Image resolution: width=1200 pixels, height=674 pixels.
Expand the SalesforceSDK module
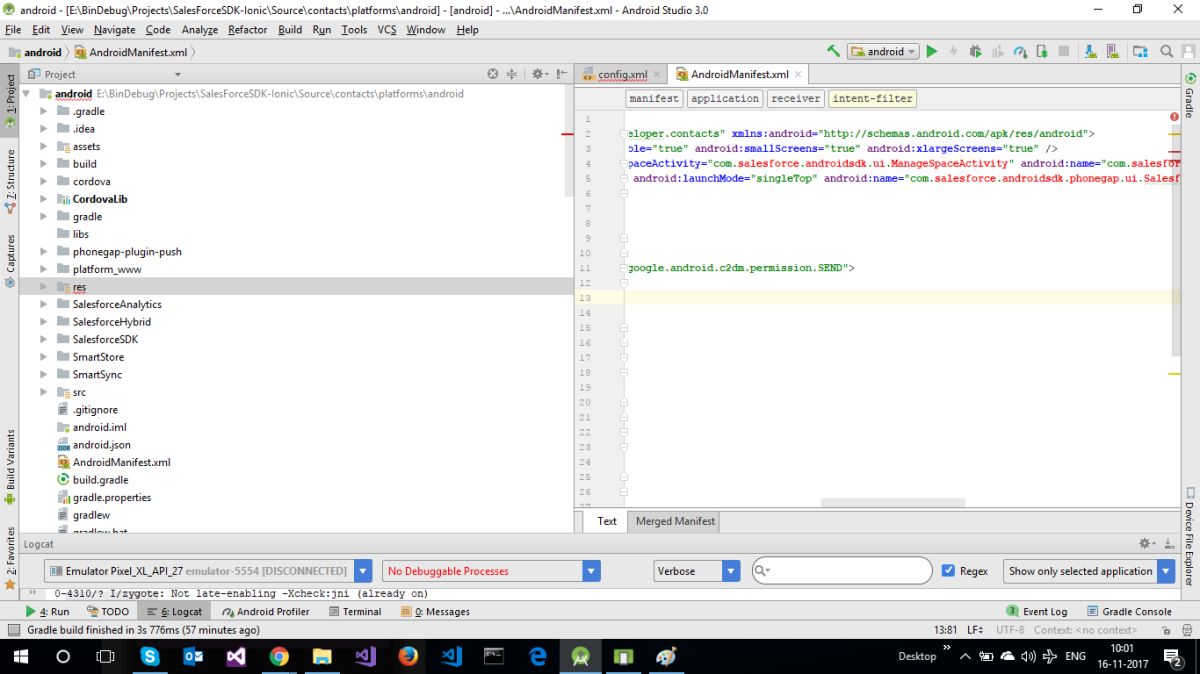click(x=43, y=339)
